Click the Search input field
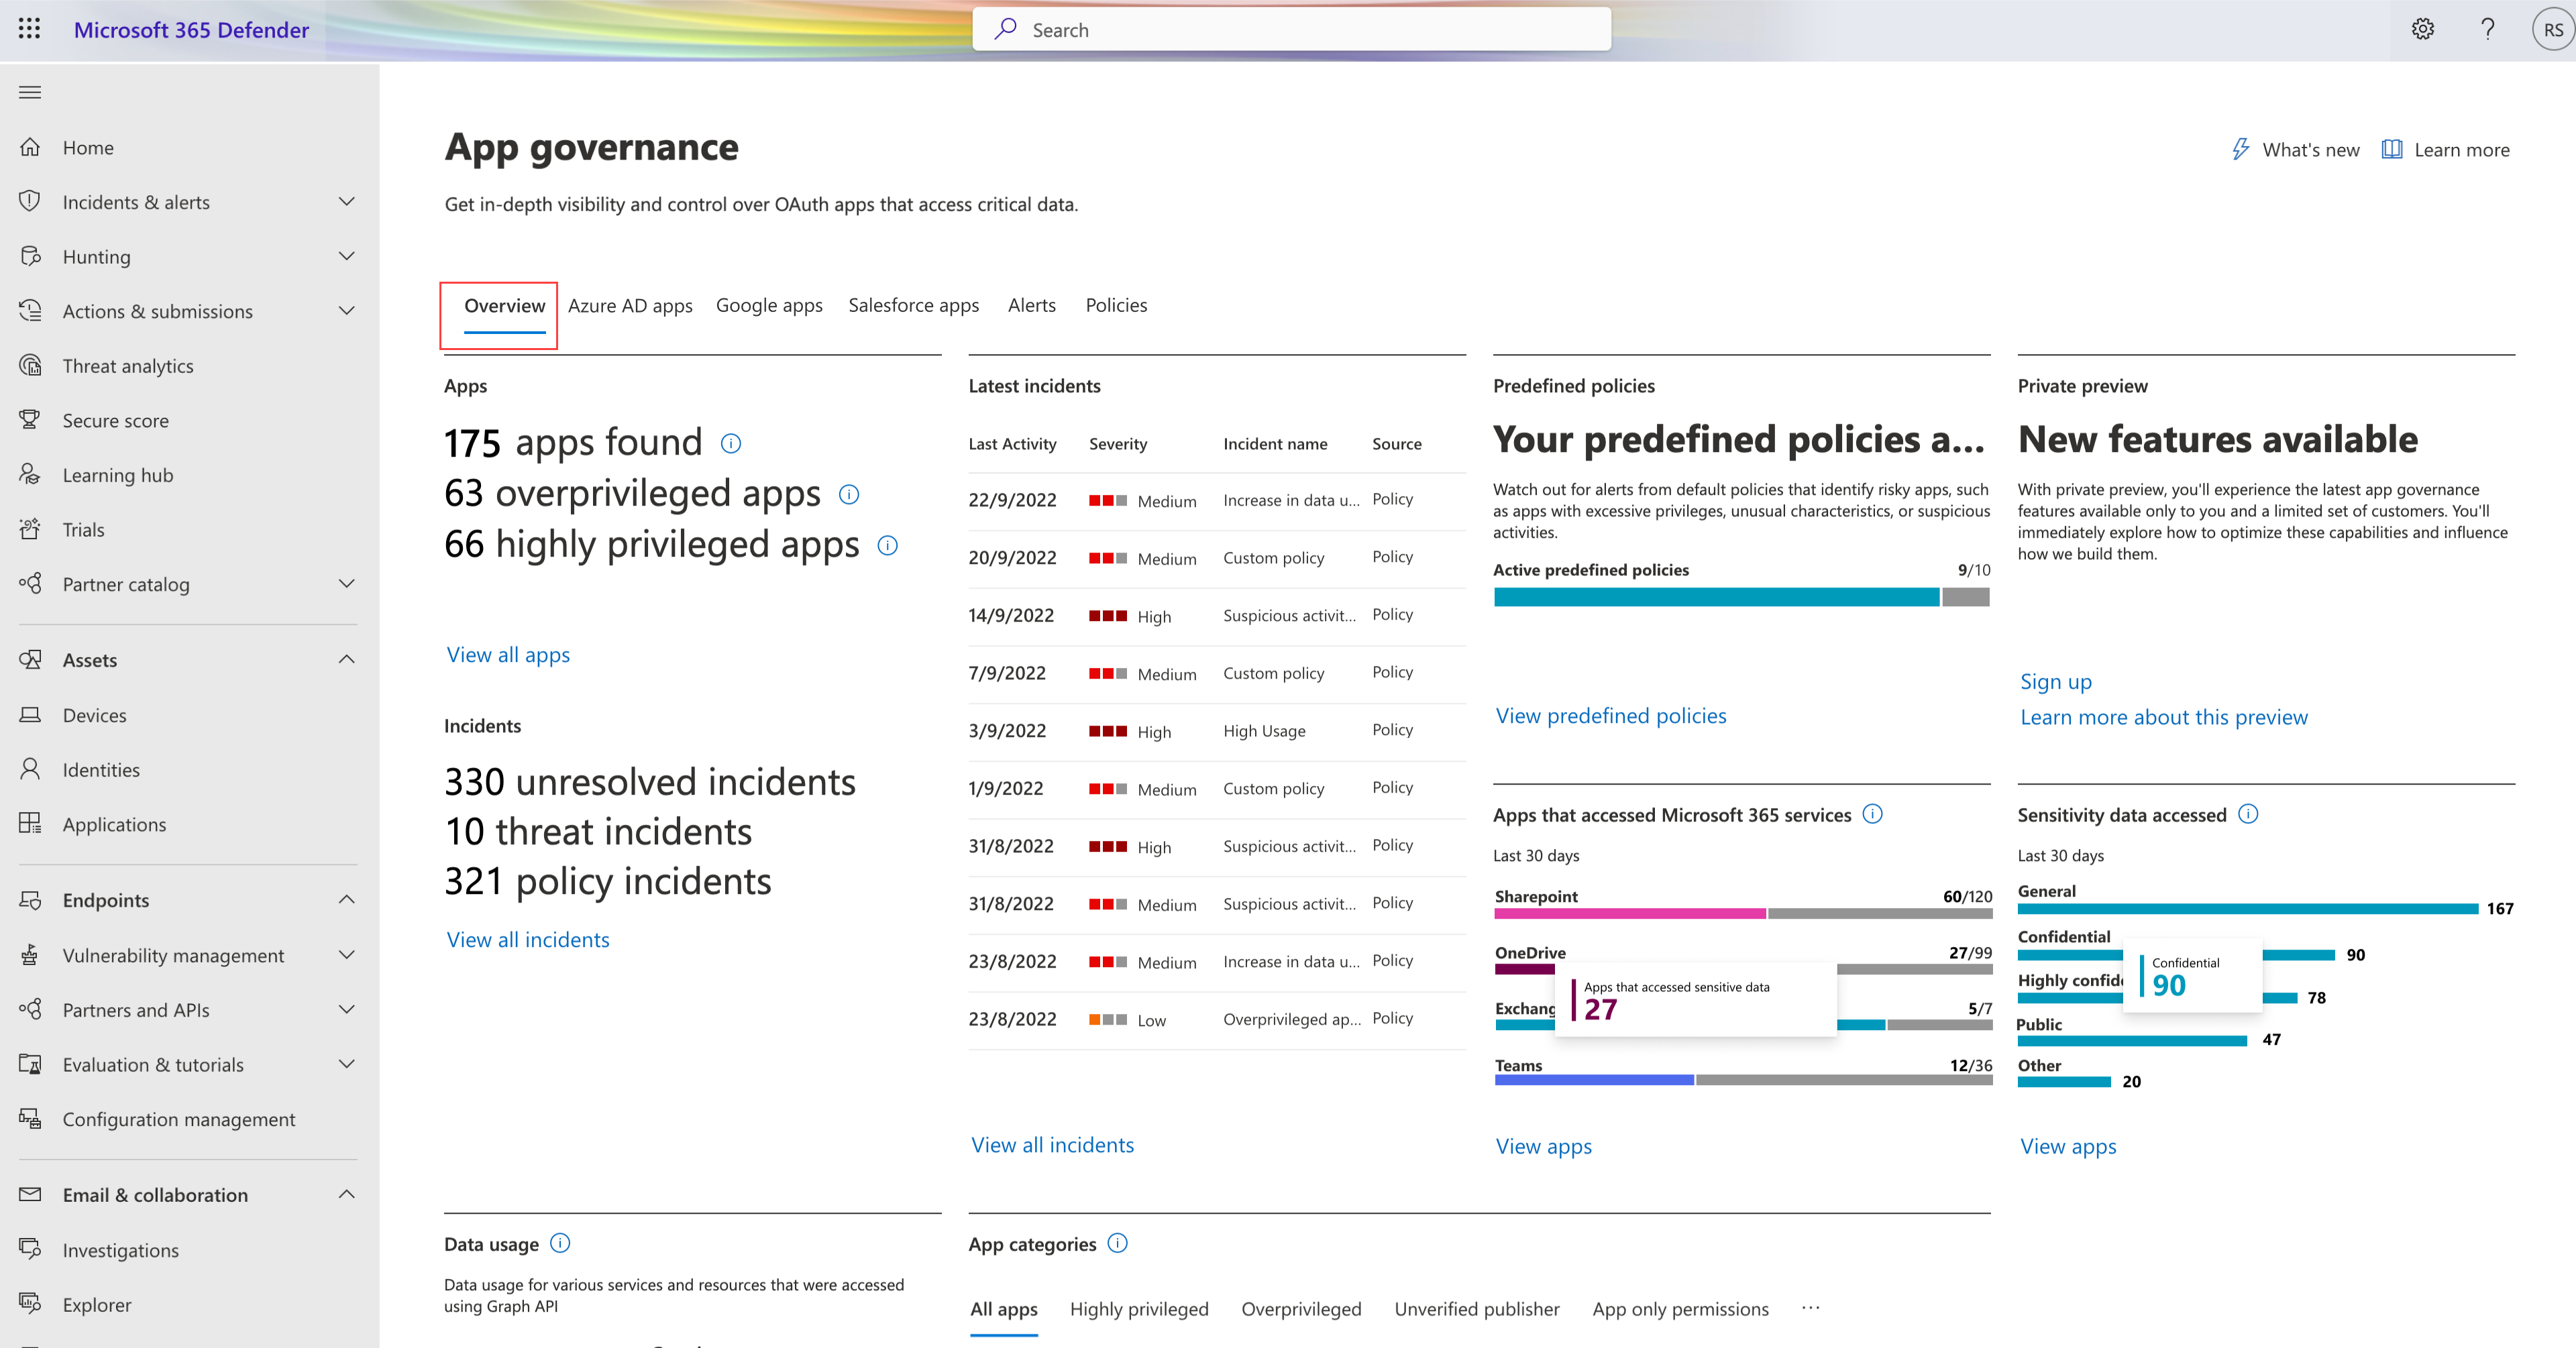Screen dimensions: 2576x1348 (x=1288, y=29)
